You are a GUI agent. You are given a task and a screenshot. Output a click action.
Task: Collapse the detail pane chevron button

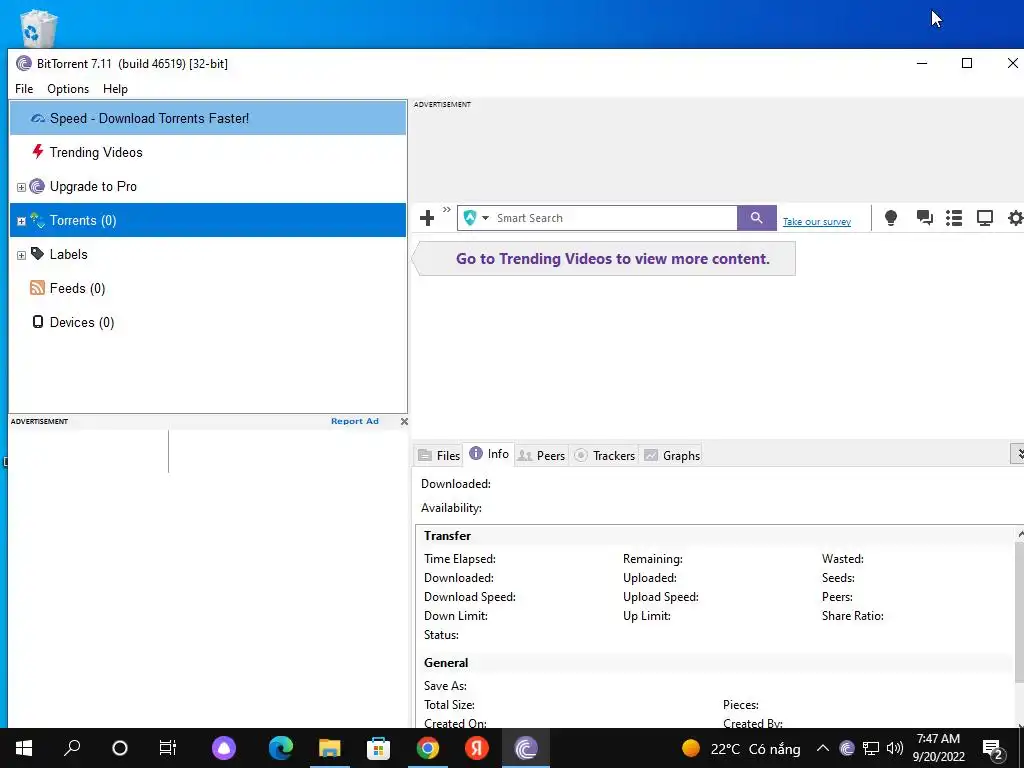pos(1017,454)
